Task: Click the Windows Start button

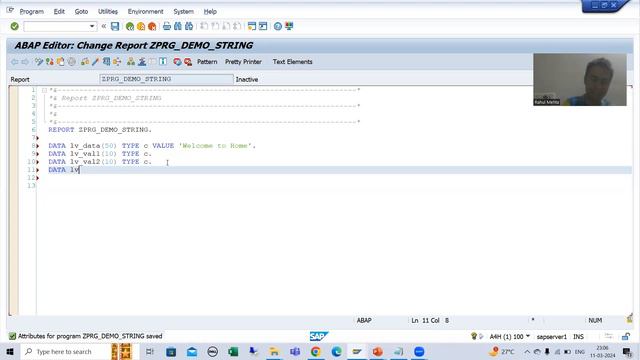Action: [10, 351]
